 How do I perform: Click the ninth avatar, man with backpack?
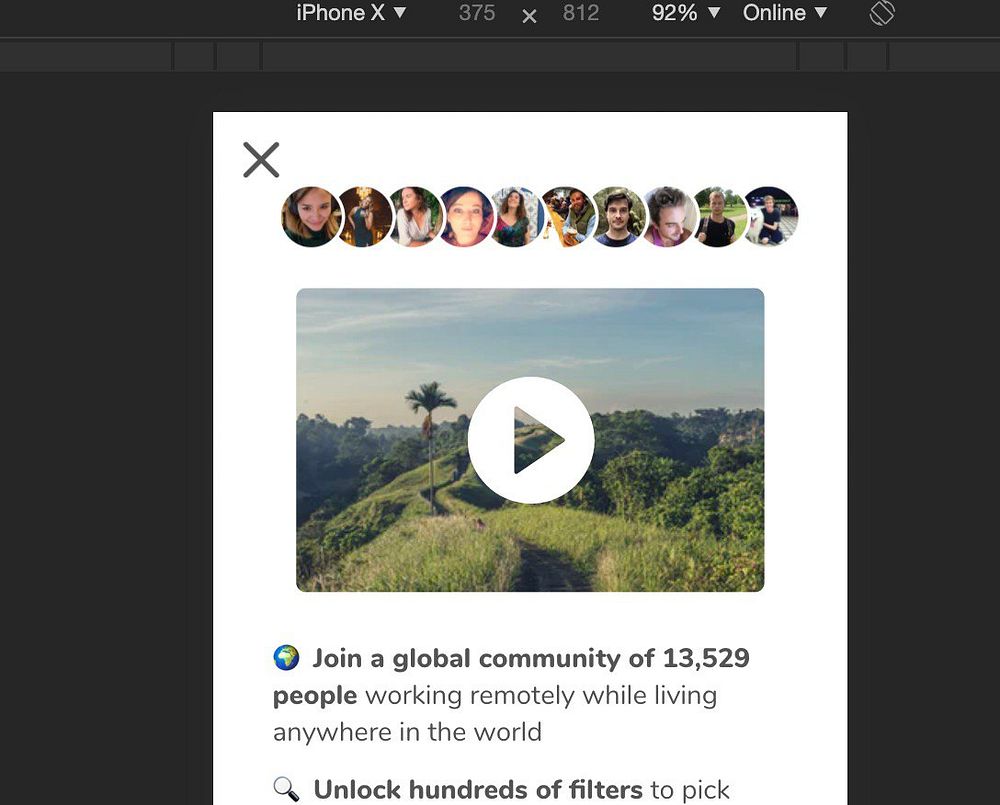pyautogui.click(x=719, y=217)
